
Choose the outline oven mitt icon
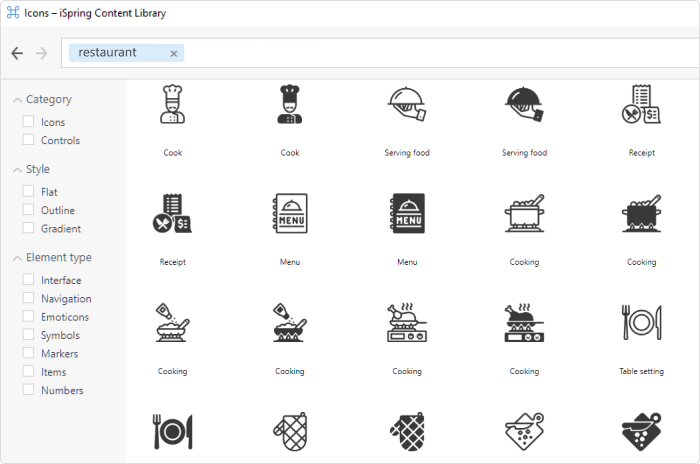point(290,431)
